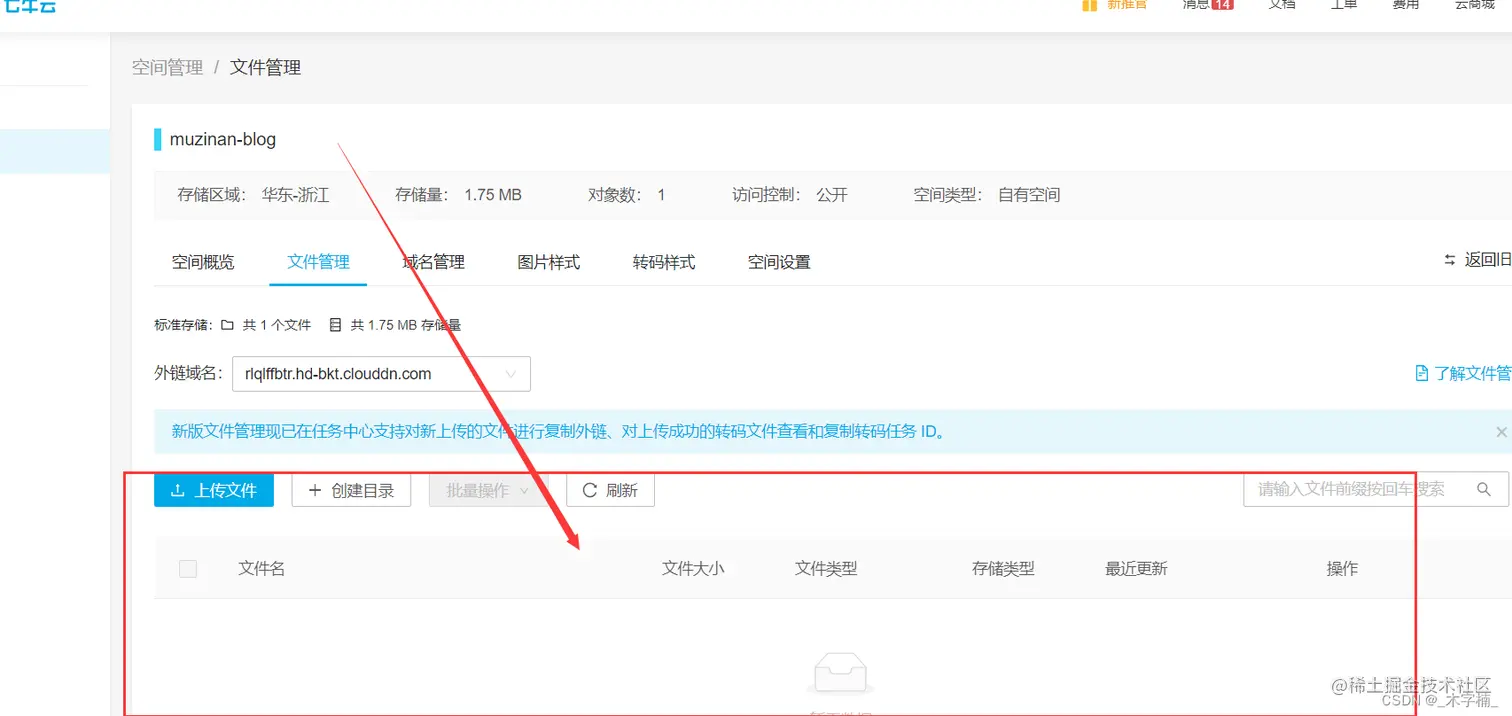Click the 1.75 MB storage amount value
The image size is (1512, 716).
click(493, 195)
